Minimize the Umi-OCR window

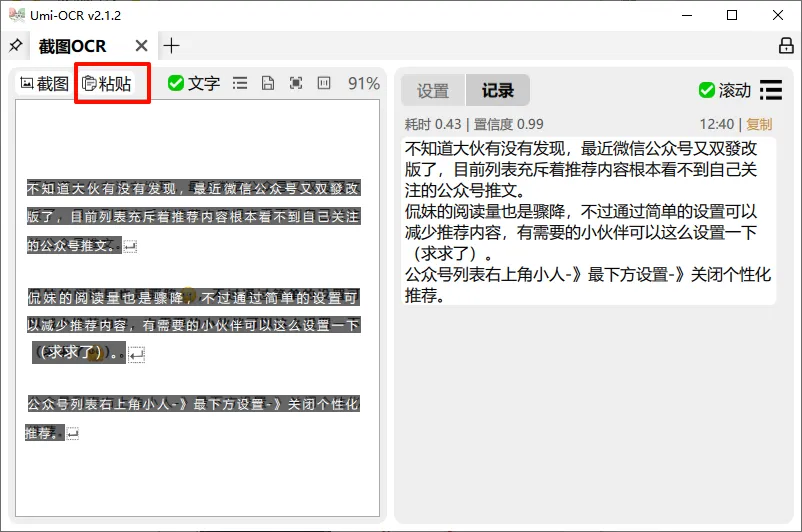(x=687, y=15)
